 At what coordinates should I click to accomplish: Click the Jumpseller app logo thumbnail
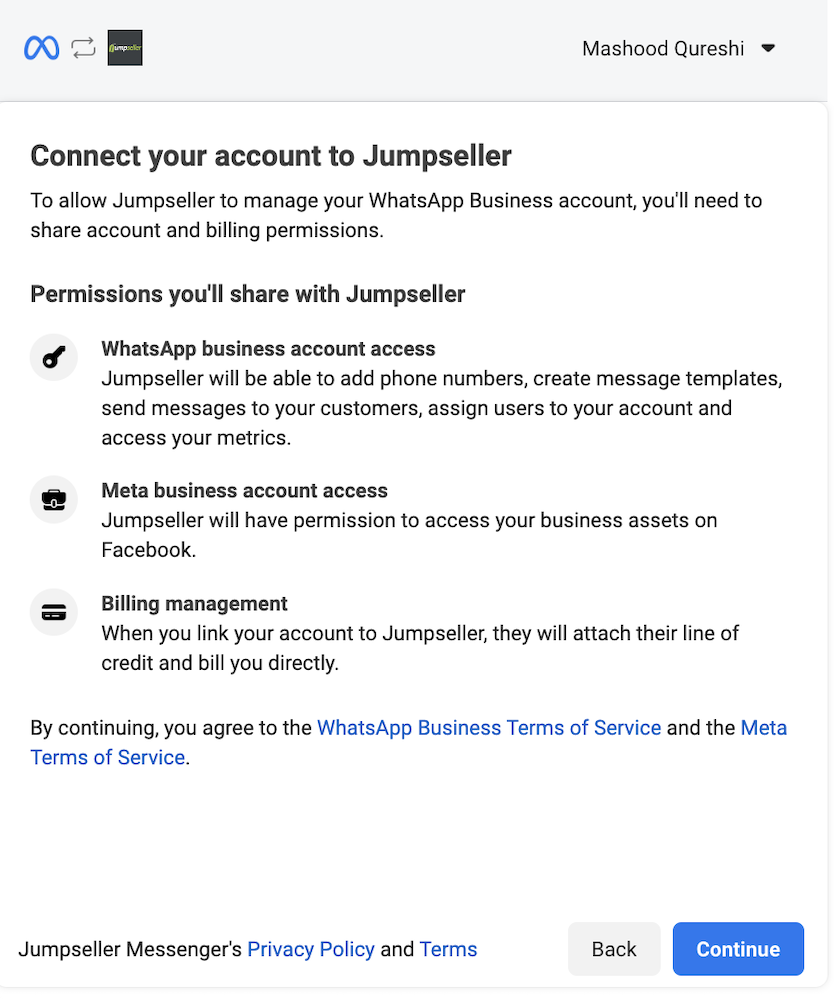125,48
